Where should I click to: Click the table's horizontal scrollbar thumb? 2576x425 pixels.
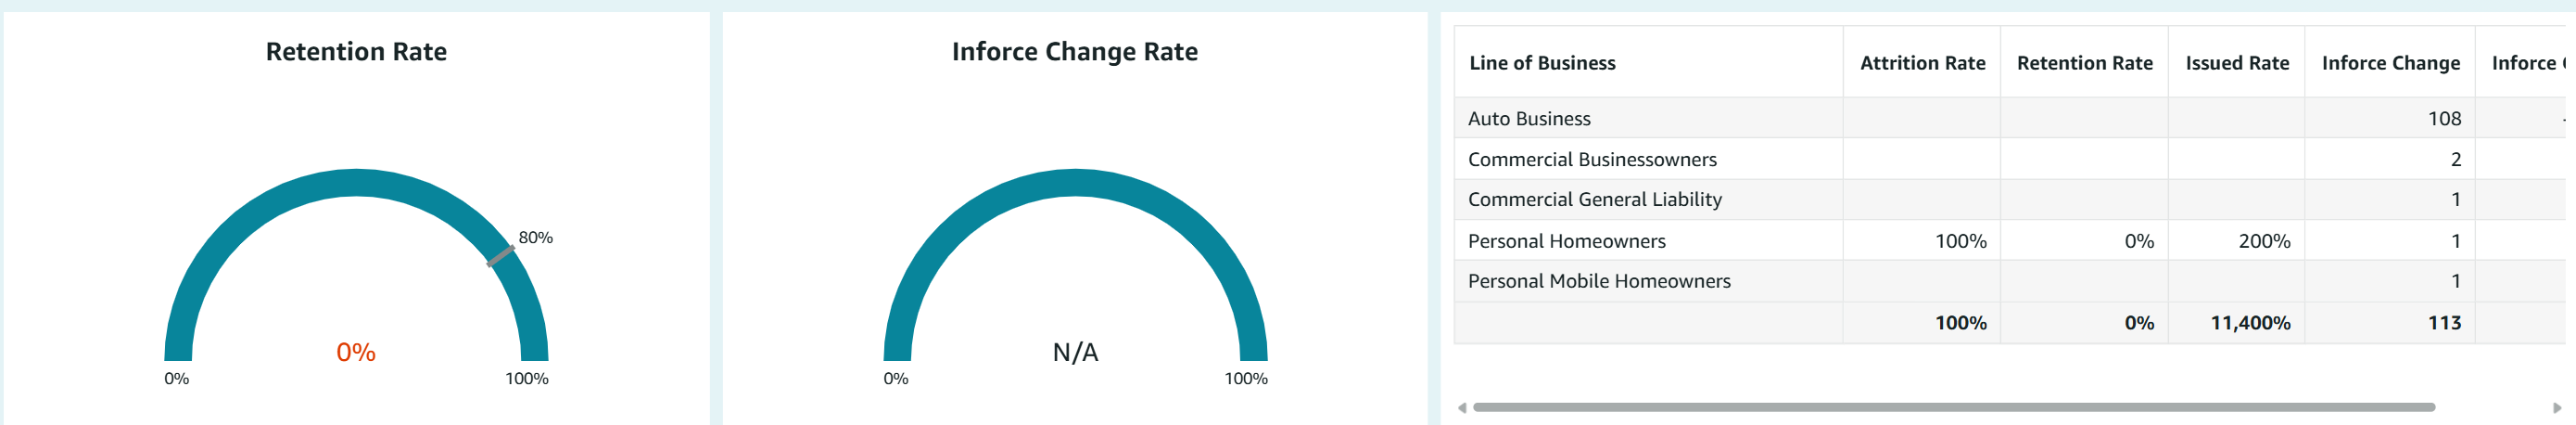point(1952,407)
